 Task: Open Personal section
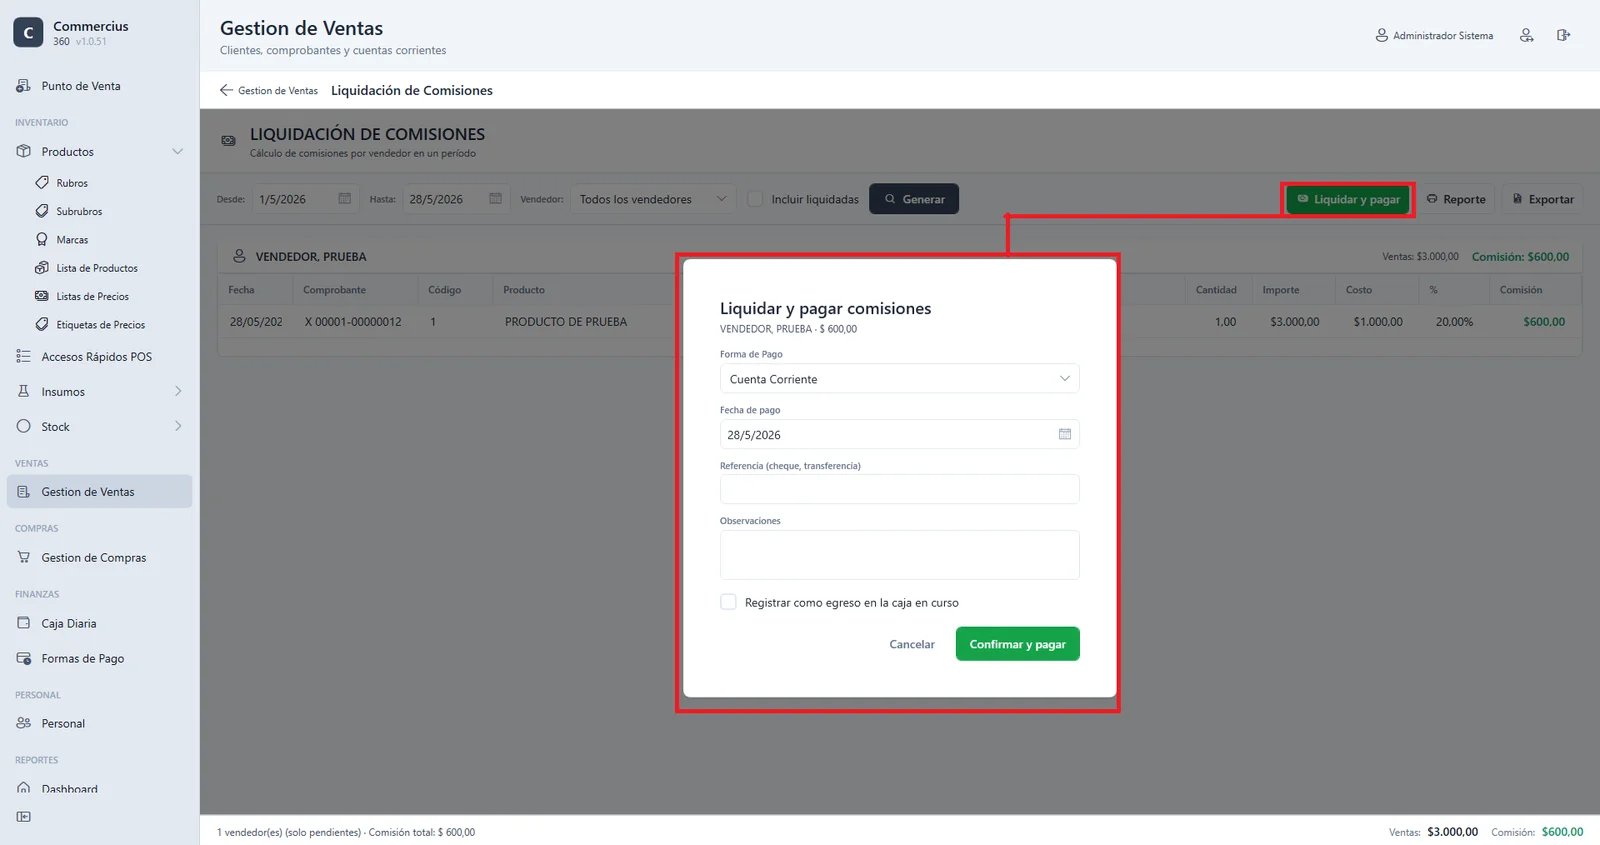62,724
